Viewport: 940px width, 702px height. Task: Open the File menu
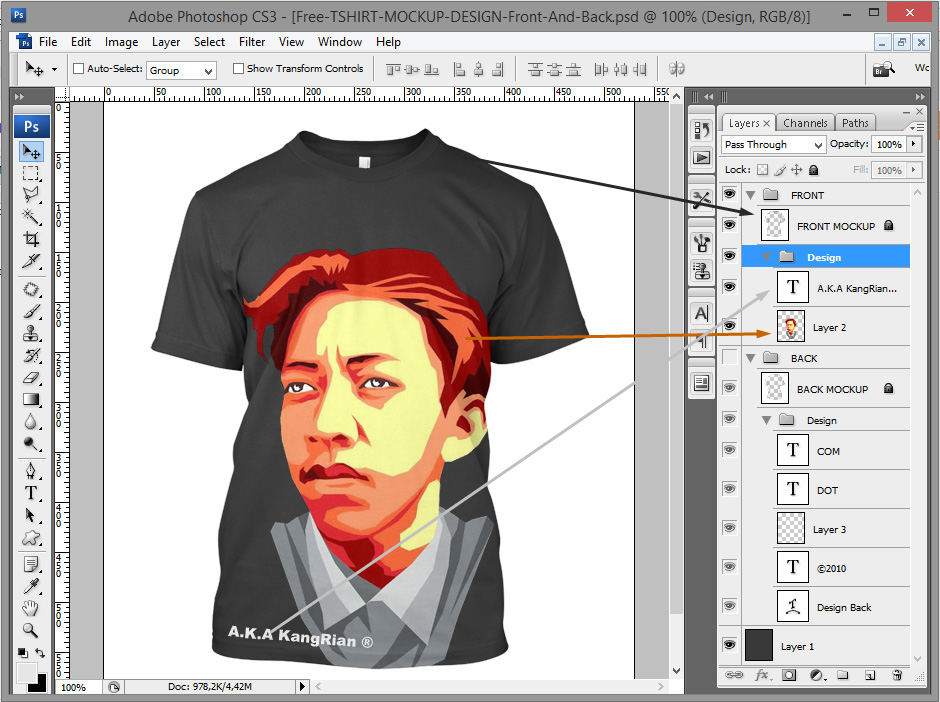pos(48,42)
